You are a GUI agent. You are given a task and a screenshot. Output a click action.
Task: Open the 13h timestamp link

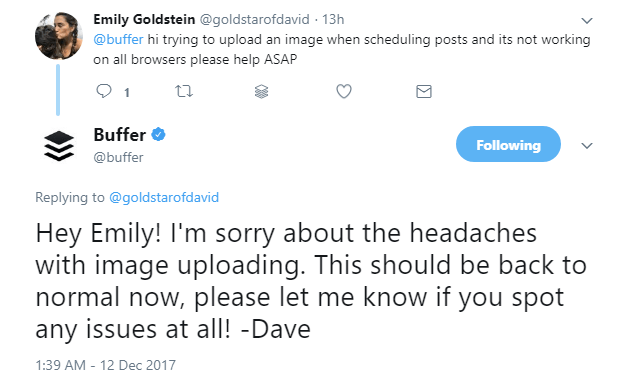coord(333,19)
